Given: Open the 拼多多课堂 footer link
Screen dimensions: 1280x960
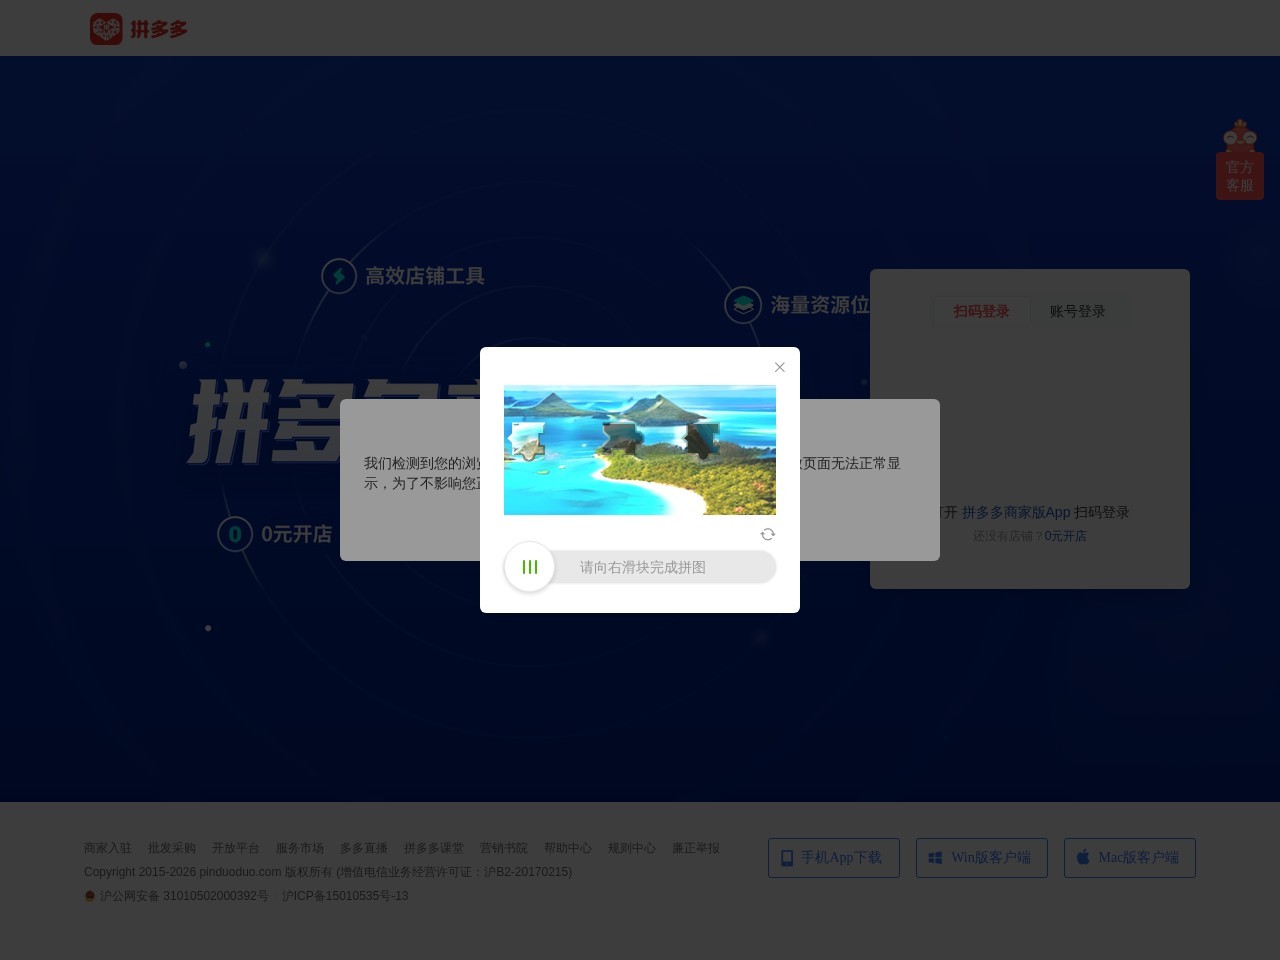Looking at the screenshot, I should (x=434, y=848).
